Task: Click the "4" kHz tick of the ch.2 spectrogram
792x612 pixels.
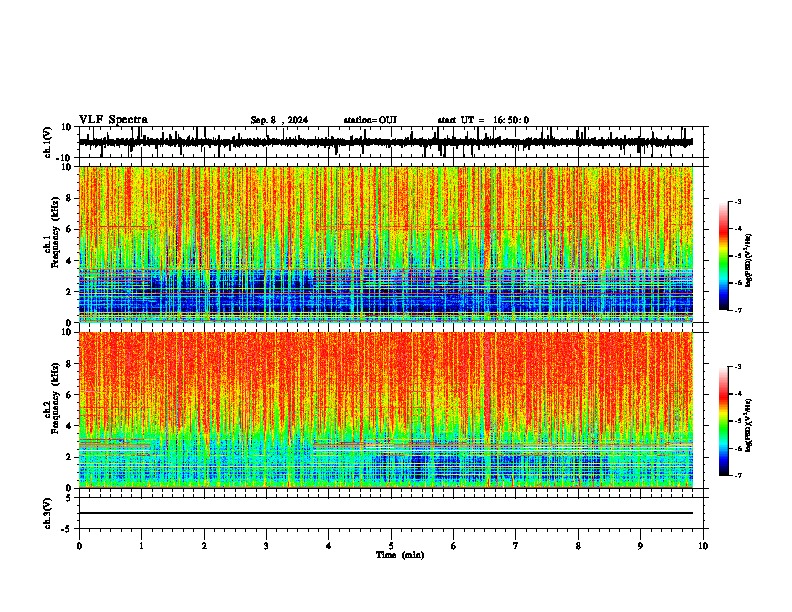Action: (69, 426)
